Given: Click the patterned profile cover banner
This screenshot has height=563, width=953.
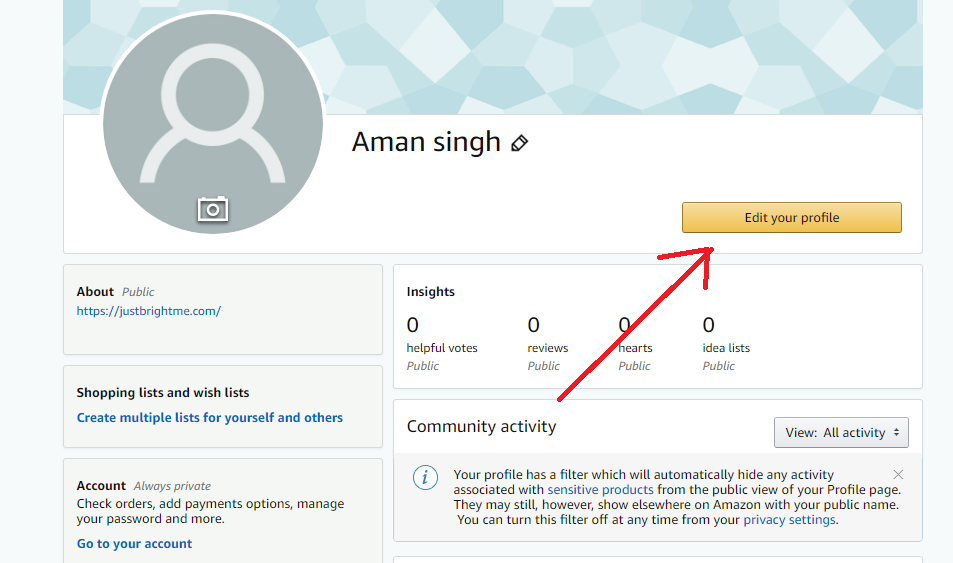Looking at the screenshot, I should [608, 55].
